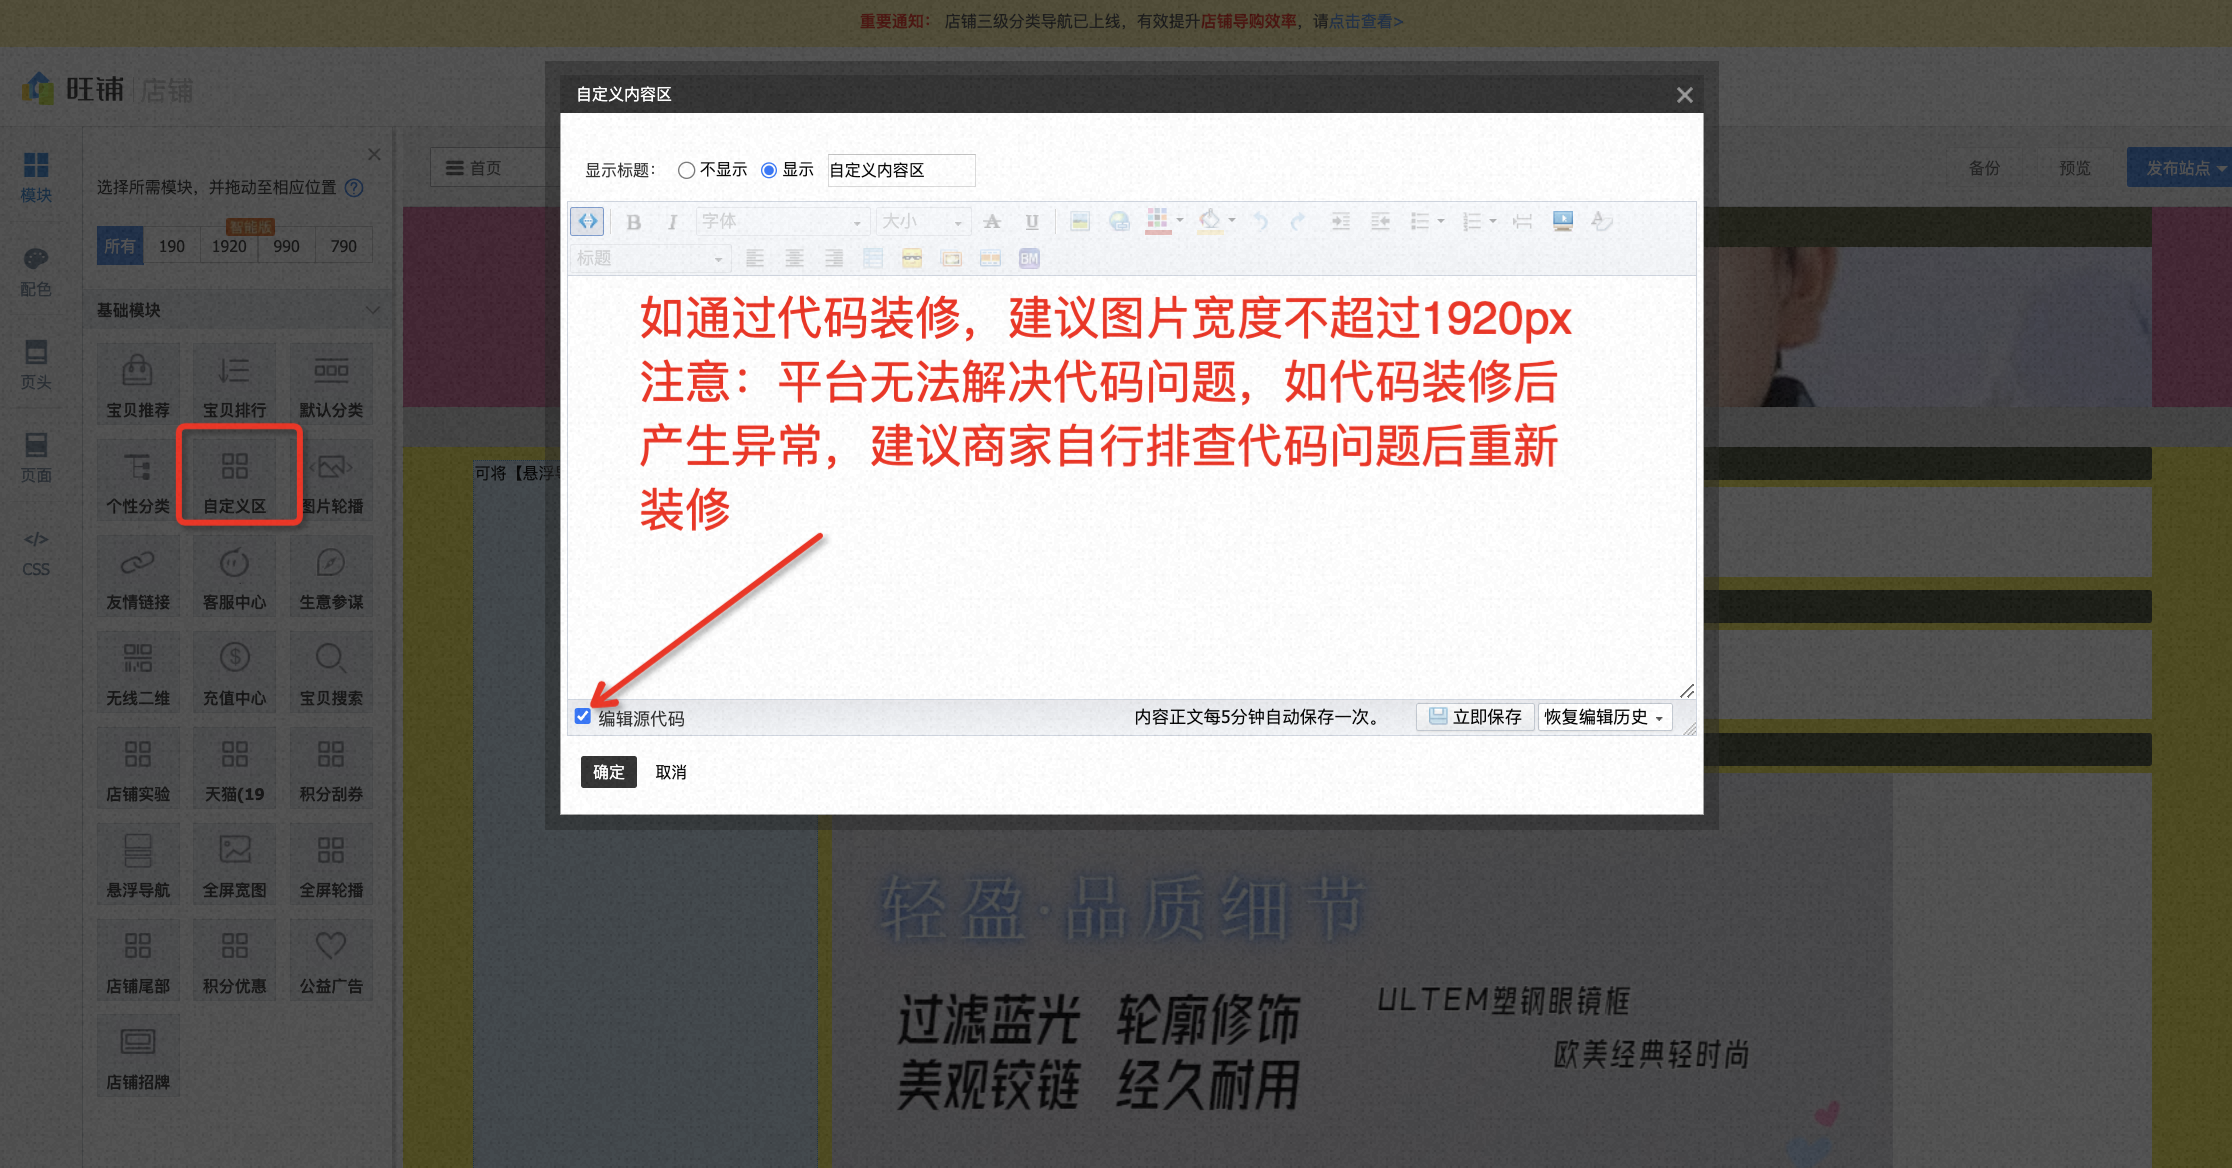Image resolution: width=2232 pixels, height=1168 pixels.
Task: Pick highlight from the background color swatch
Action: (1209, 221)
